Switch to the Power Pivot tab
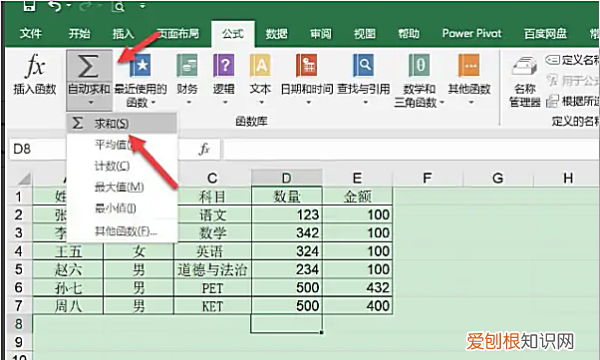This screenshot has width=600, height=360. pos(472,34)
